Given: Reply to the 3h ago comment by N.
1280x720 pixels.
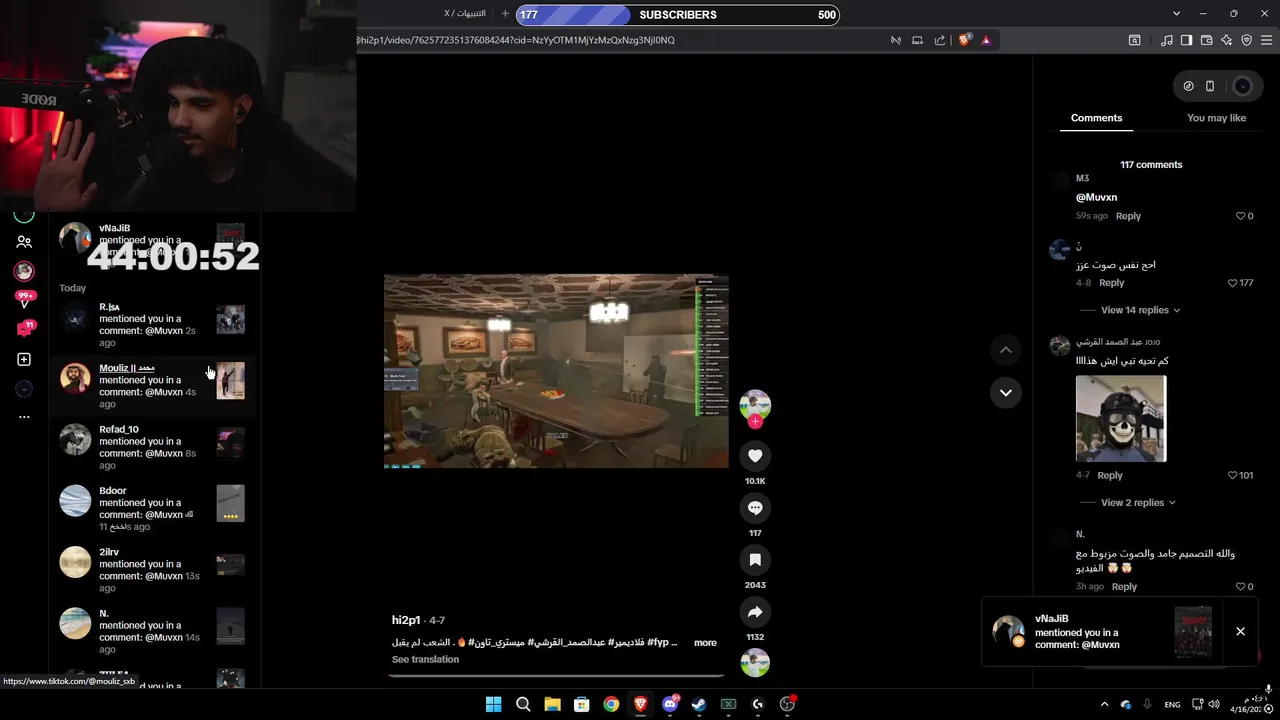Looking at the screenshot, I should pyautogui.click(x=1124, y=587).
